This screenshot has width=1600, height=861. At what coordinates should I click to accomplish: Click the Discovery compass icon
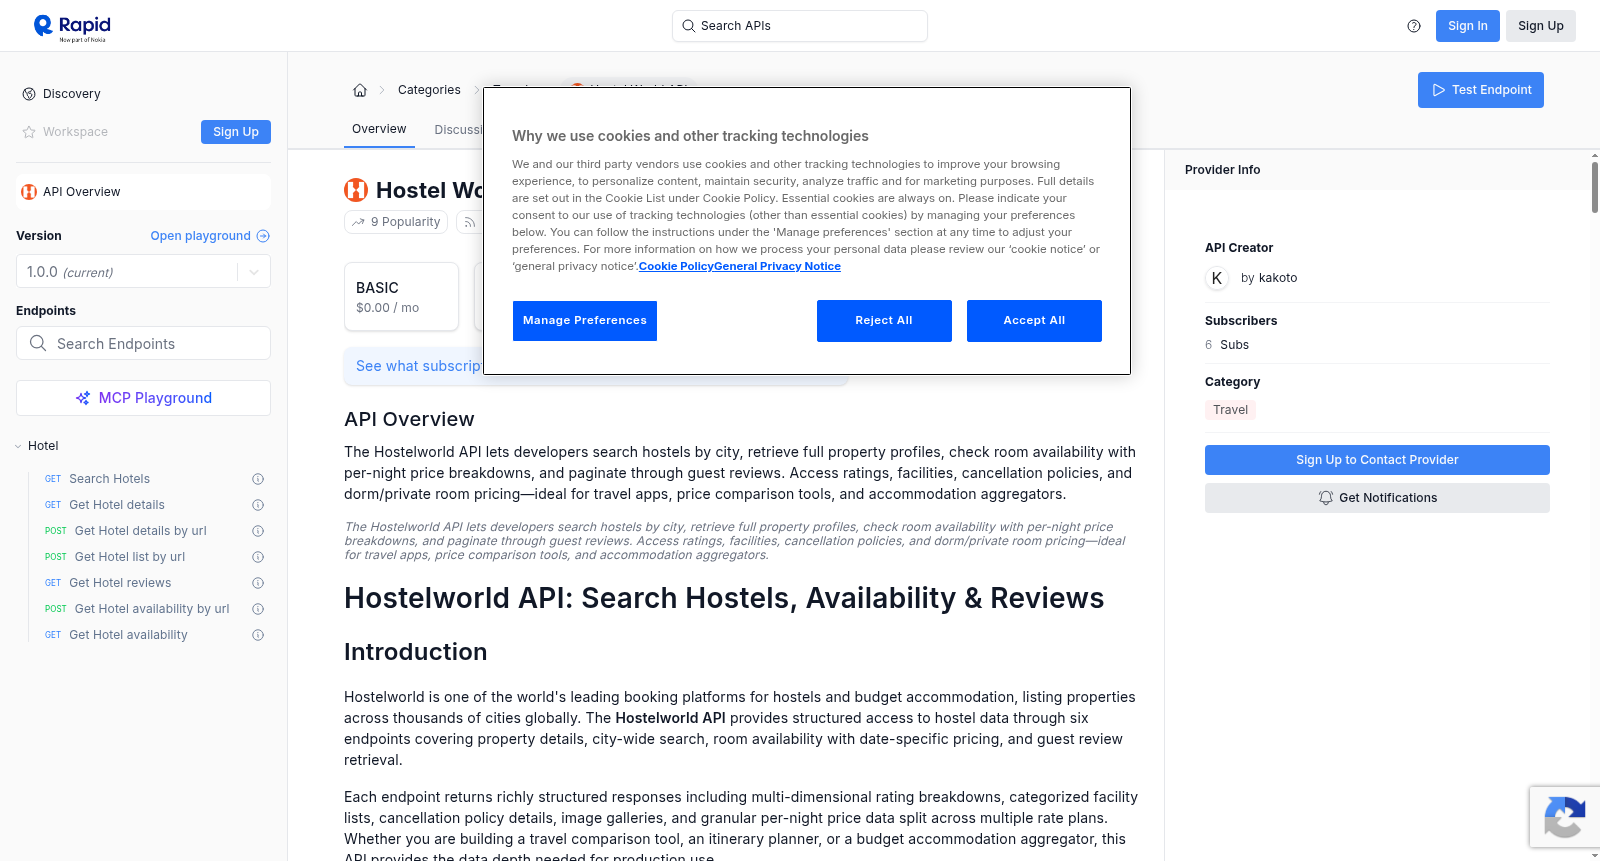(x=29, y=94)
